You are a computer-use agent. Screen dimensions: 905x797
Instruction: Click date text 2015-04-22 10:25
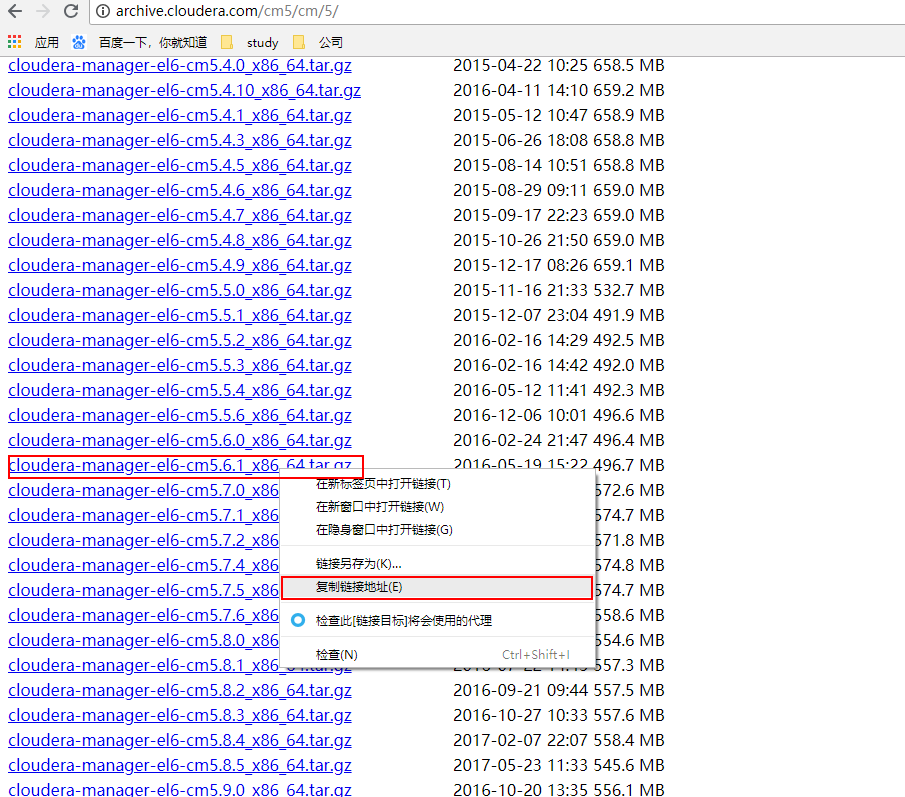click(521, 65)
